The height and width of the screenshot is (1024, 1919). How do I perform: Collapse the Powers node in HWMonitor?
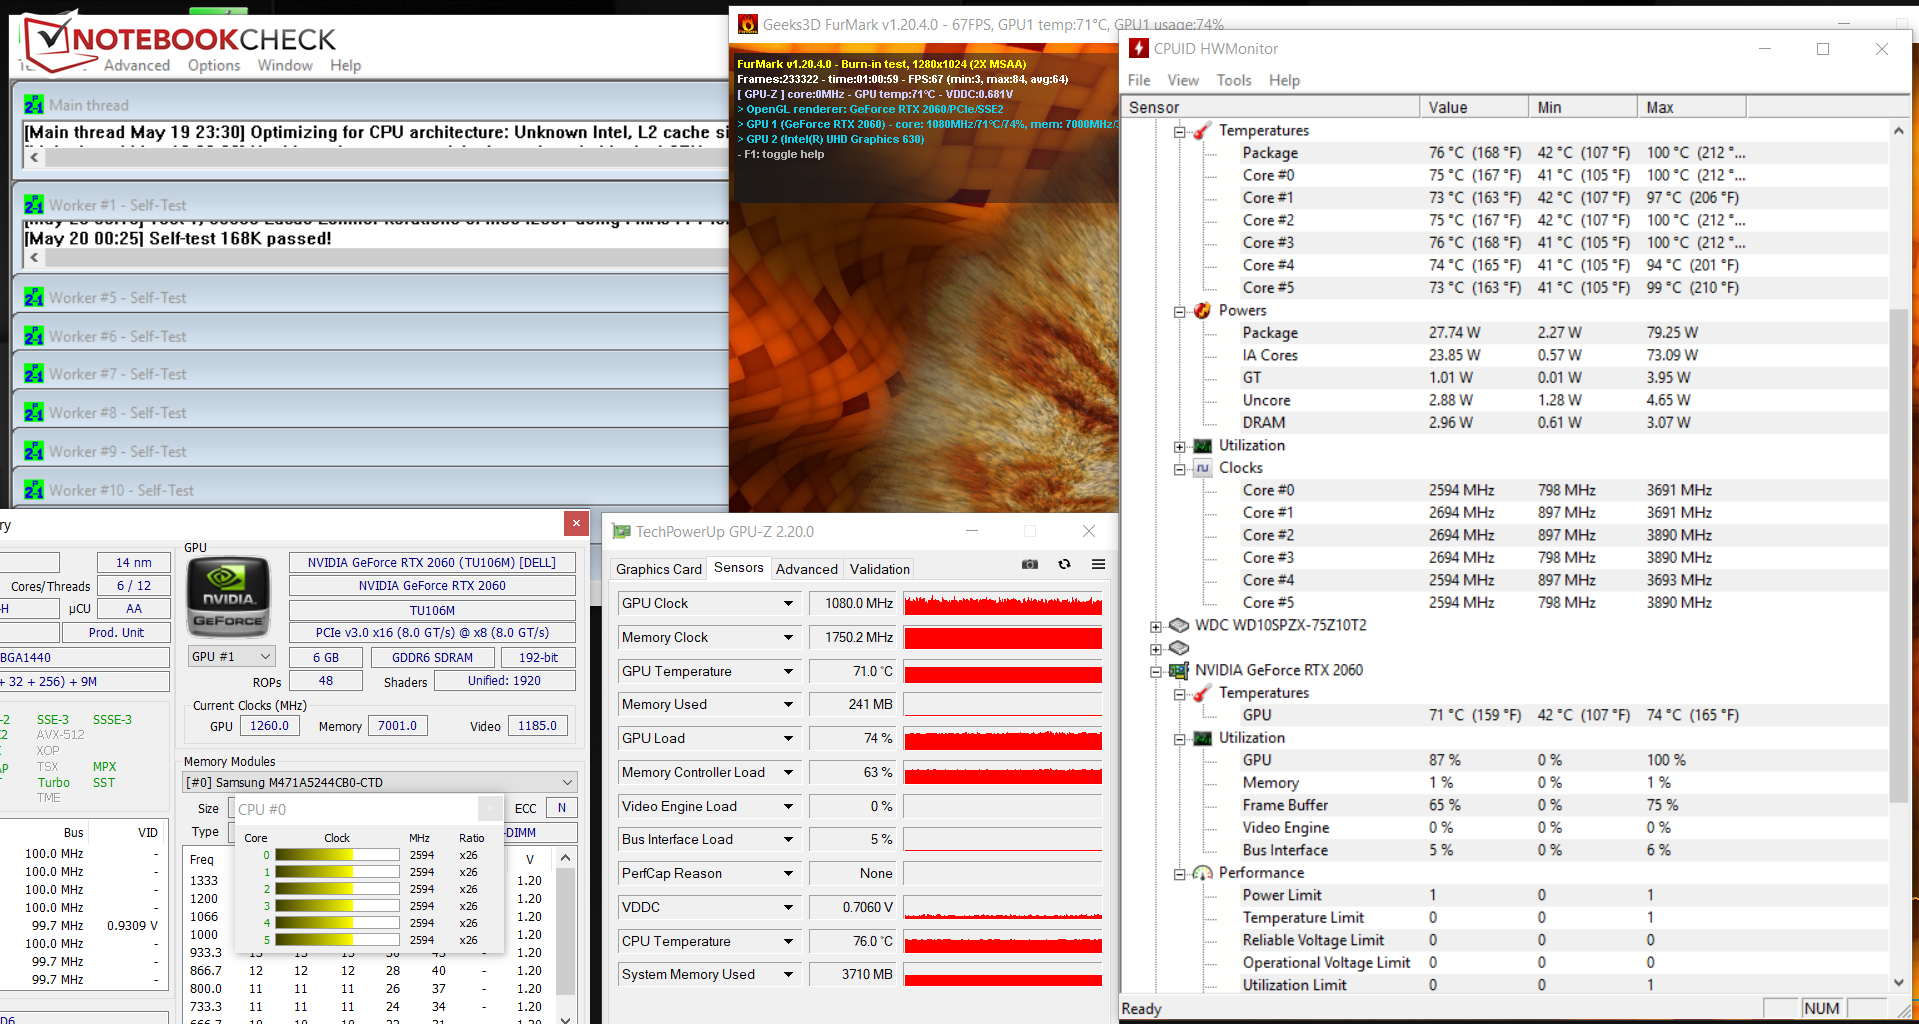click(1180, 311)
